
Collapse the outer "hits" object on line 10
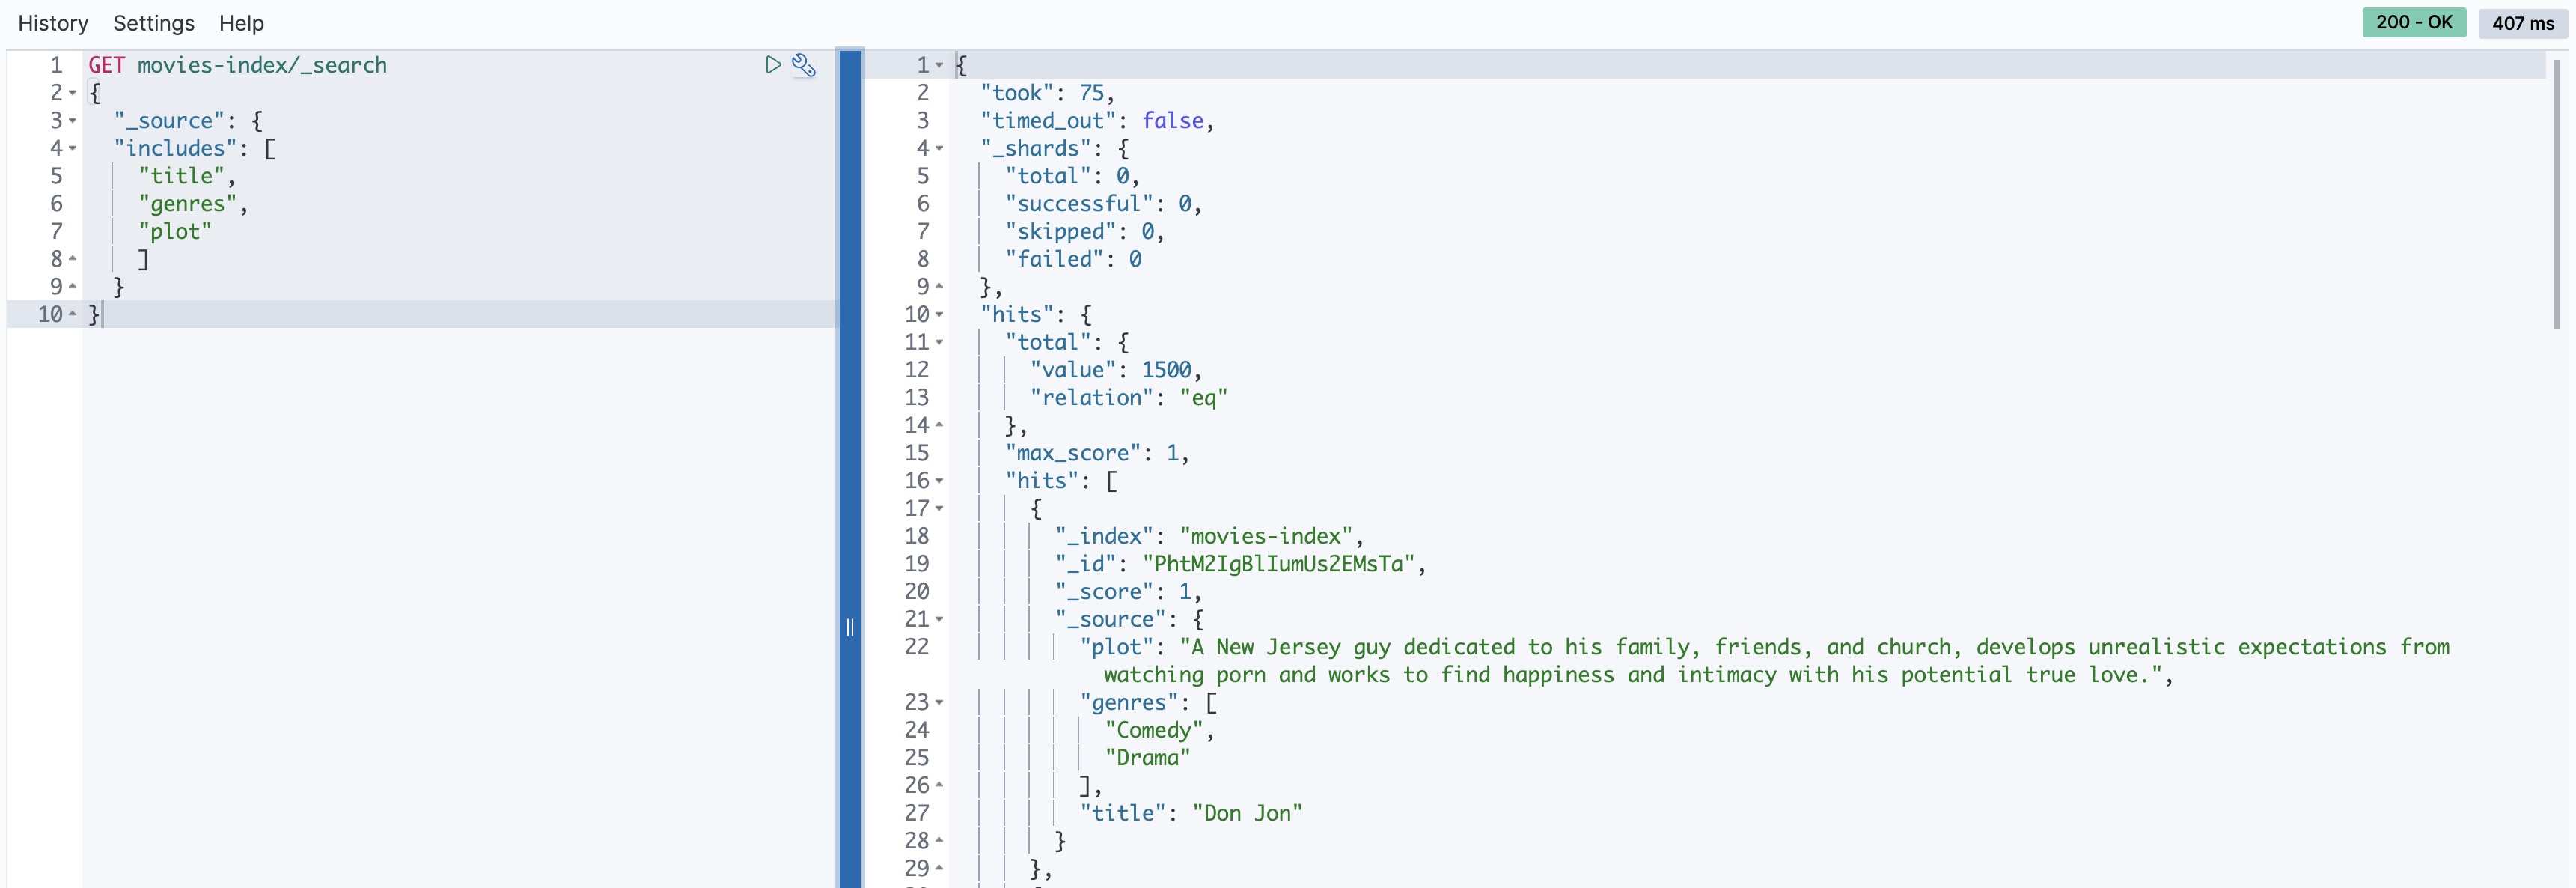[x=940, y=315]
